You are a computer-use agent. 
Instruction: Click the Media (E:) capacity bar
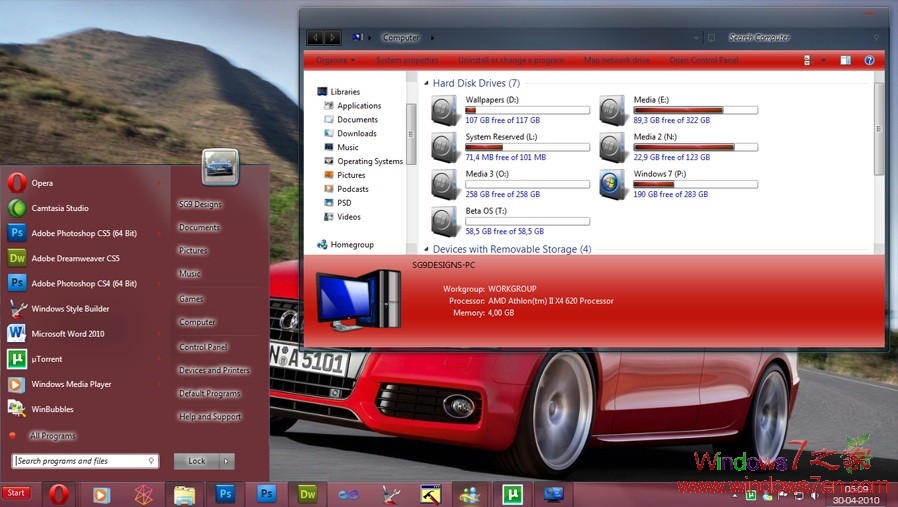pyautogui.click(x=695, y=110)
